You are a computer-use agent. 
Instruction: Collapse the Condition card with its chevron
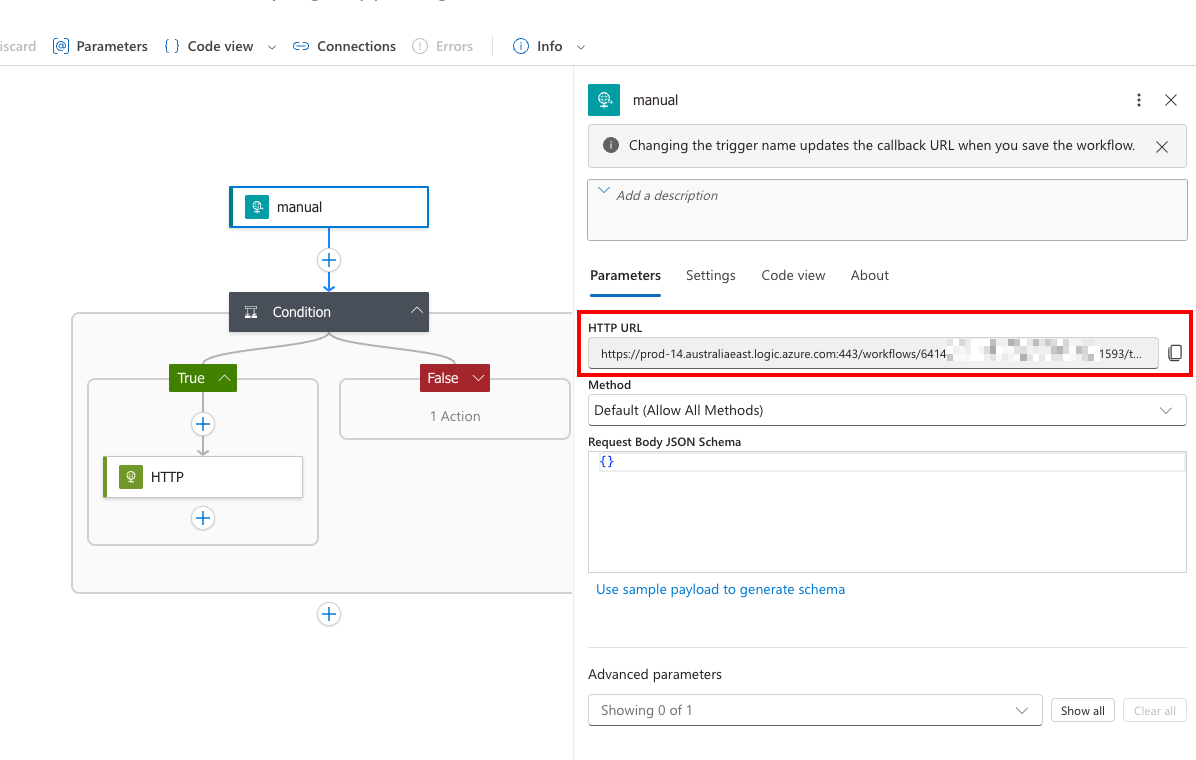coord(417,311)
